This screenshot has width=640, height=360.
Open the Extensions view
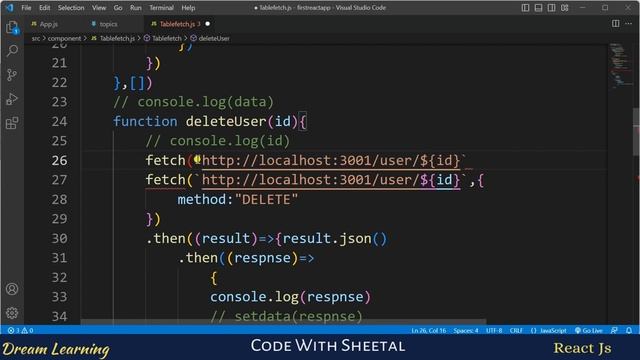click(x=12, y=123)
